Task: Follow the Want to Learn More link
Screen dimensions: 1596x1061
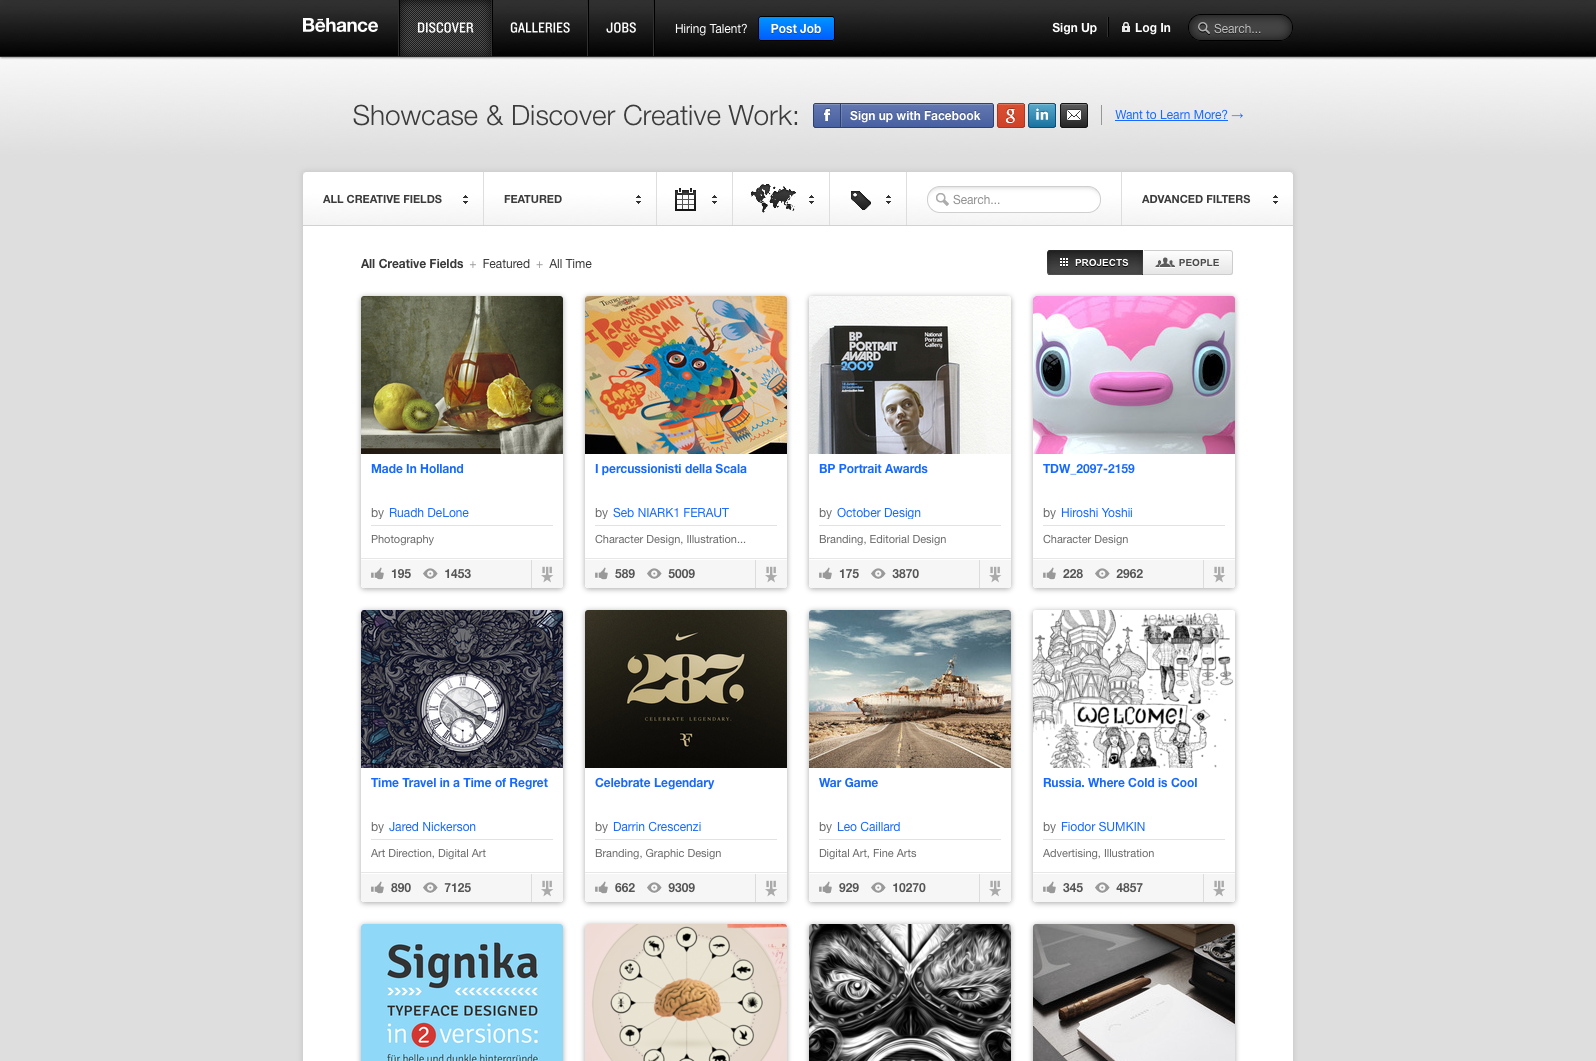Action: (1172, 115)
